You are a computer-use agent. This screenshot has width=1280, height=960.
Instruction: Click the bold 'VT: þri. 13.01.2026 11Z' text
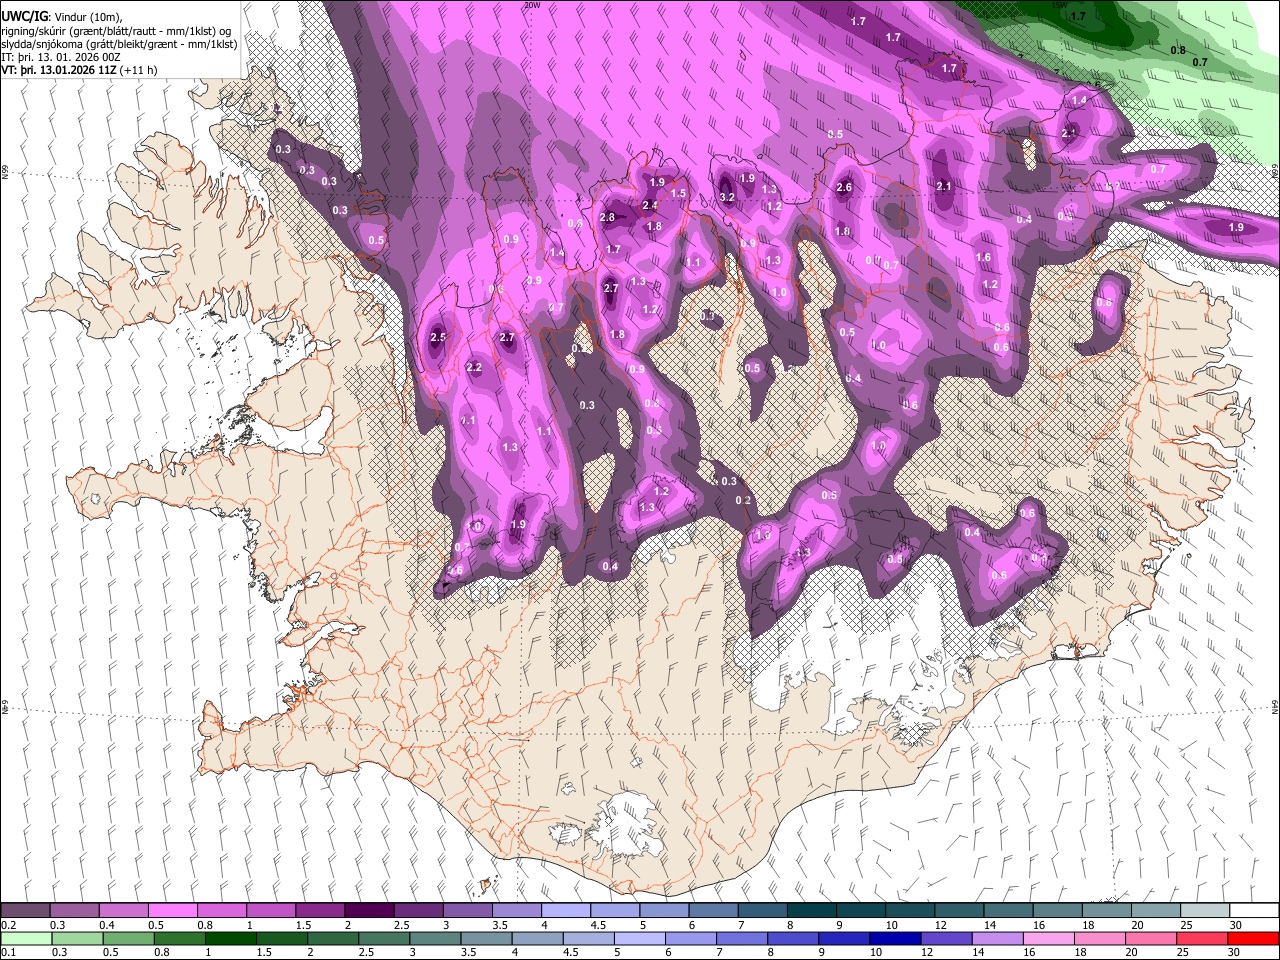59,70
